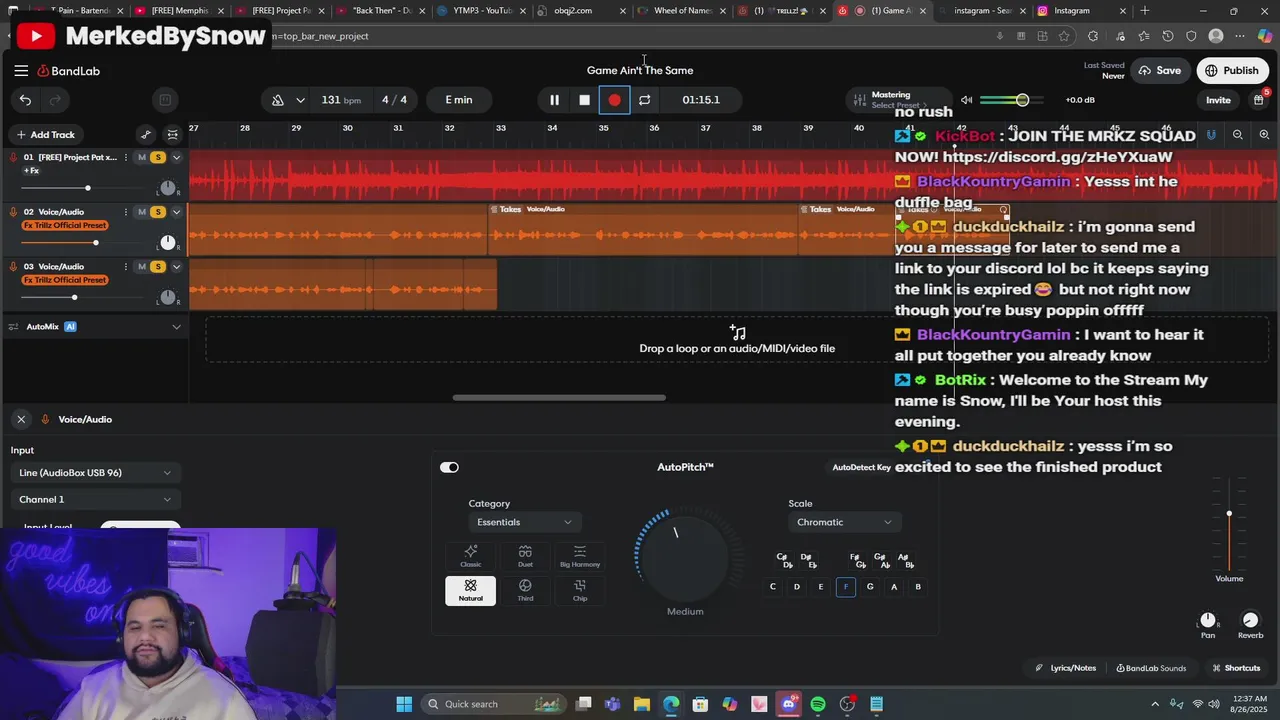
Task: Open Line (AudioBox USB 96) input dropdown
Action: tap(96, 473)
